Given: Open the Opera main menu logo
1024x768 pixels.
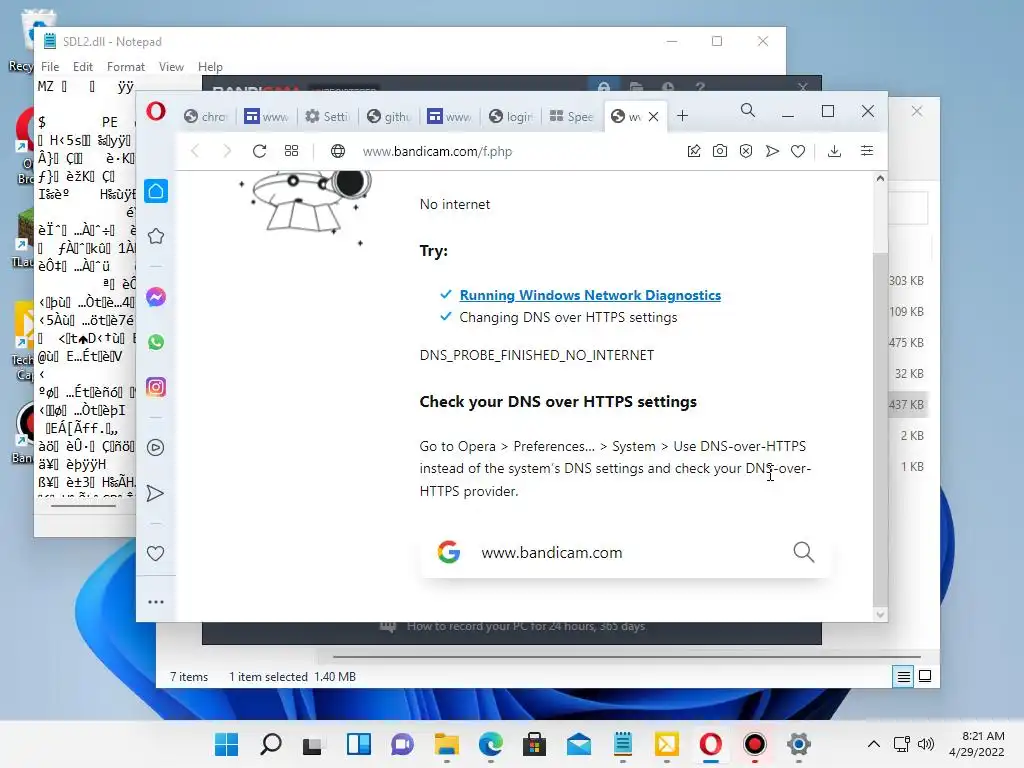Looking at the screenshot, I should (155, 112).
